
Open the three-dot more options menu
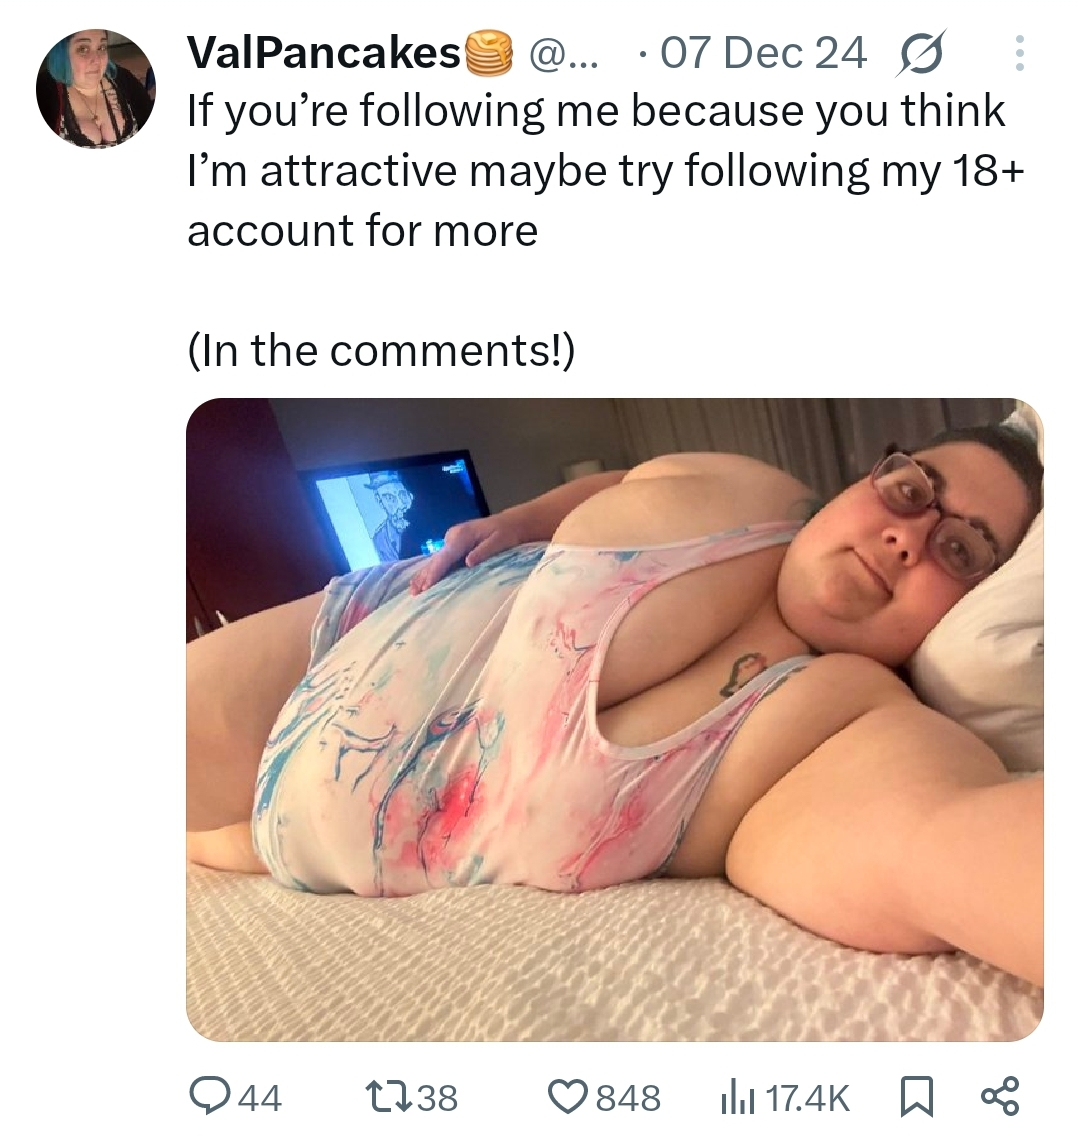pyautogui.click(x=1019, y=53)
